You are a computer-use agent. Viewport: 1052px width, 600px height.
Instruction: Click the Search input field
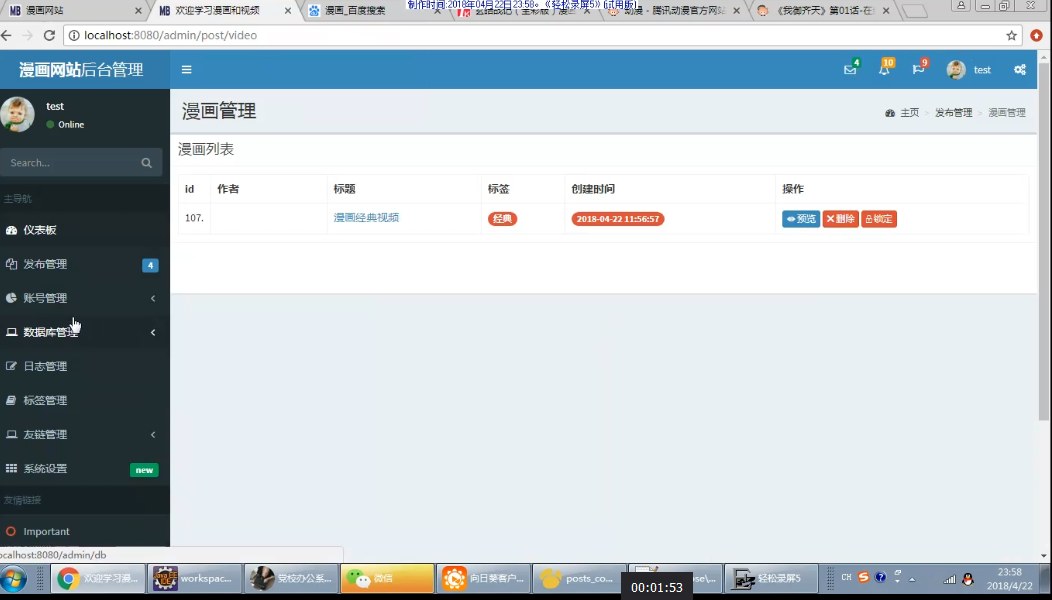pos(71,162)
